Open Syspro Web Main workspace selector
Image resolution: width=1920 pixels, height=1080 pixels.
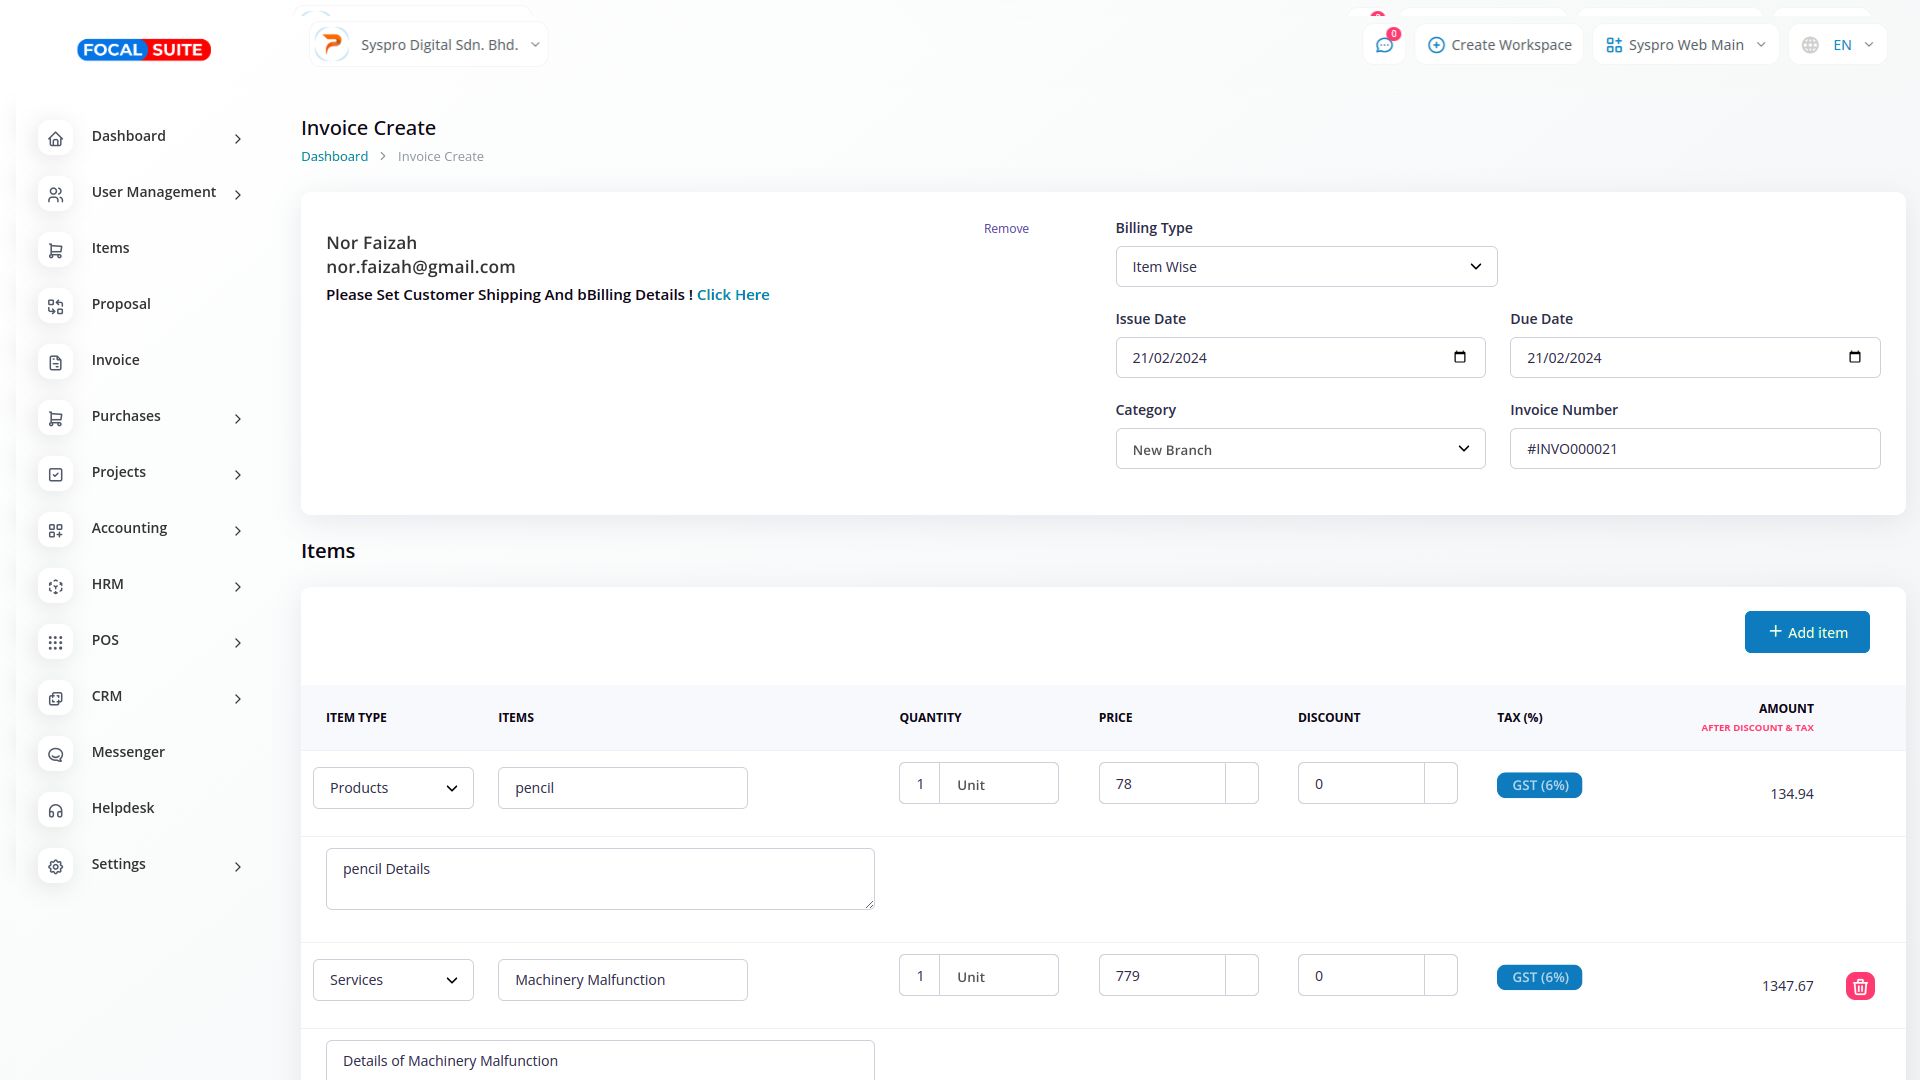1685,45
